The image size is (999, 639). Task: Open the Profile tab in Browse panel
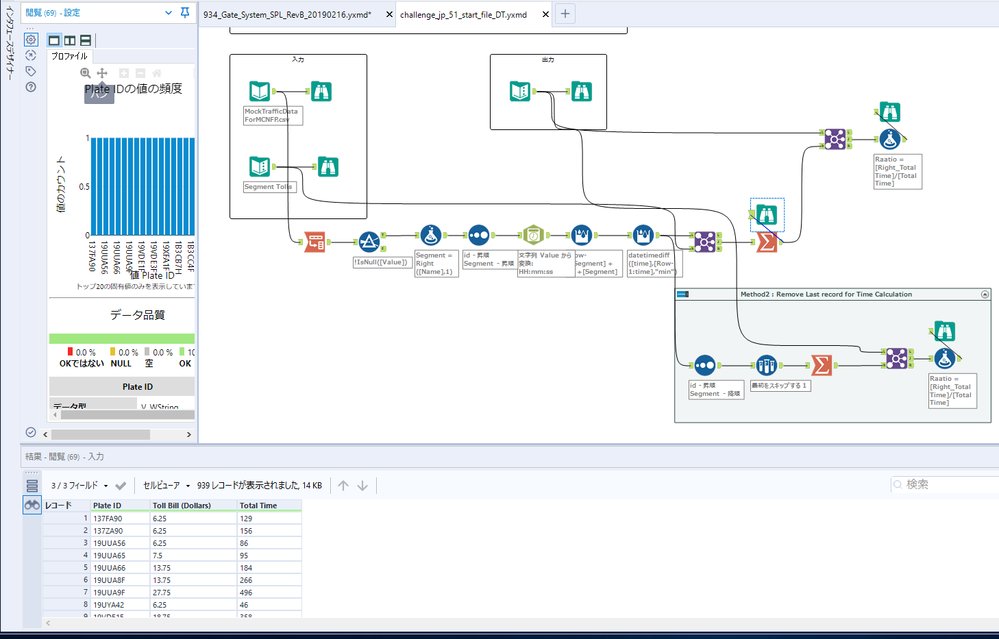point(69,57)
